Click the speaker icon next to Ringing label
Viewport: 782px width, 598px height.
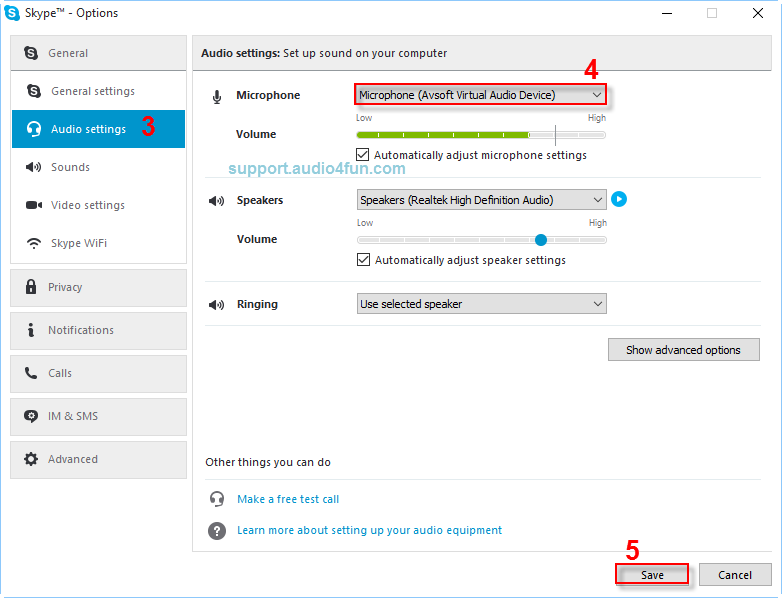pos(216,305)
